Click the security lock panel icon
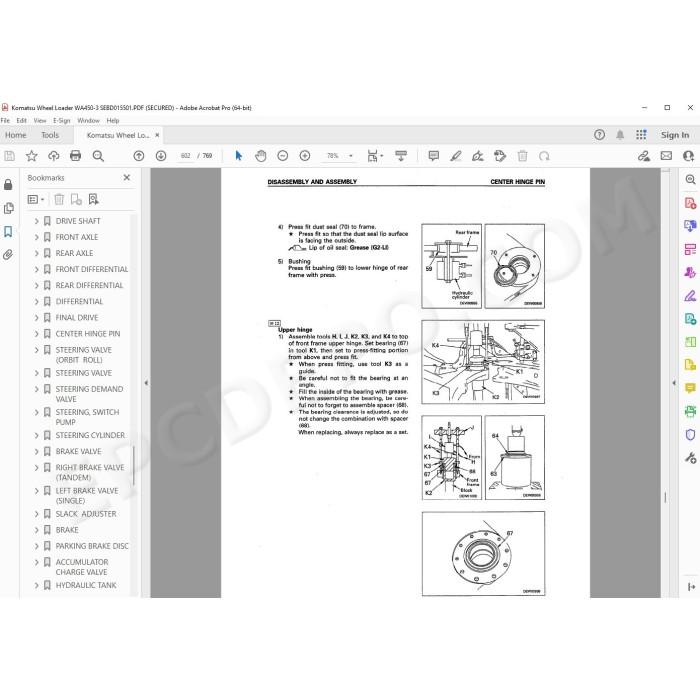The height and width of the screenshot is (700, 700). point(8,184)
